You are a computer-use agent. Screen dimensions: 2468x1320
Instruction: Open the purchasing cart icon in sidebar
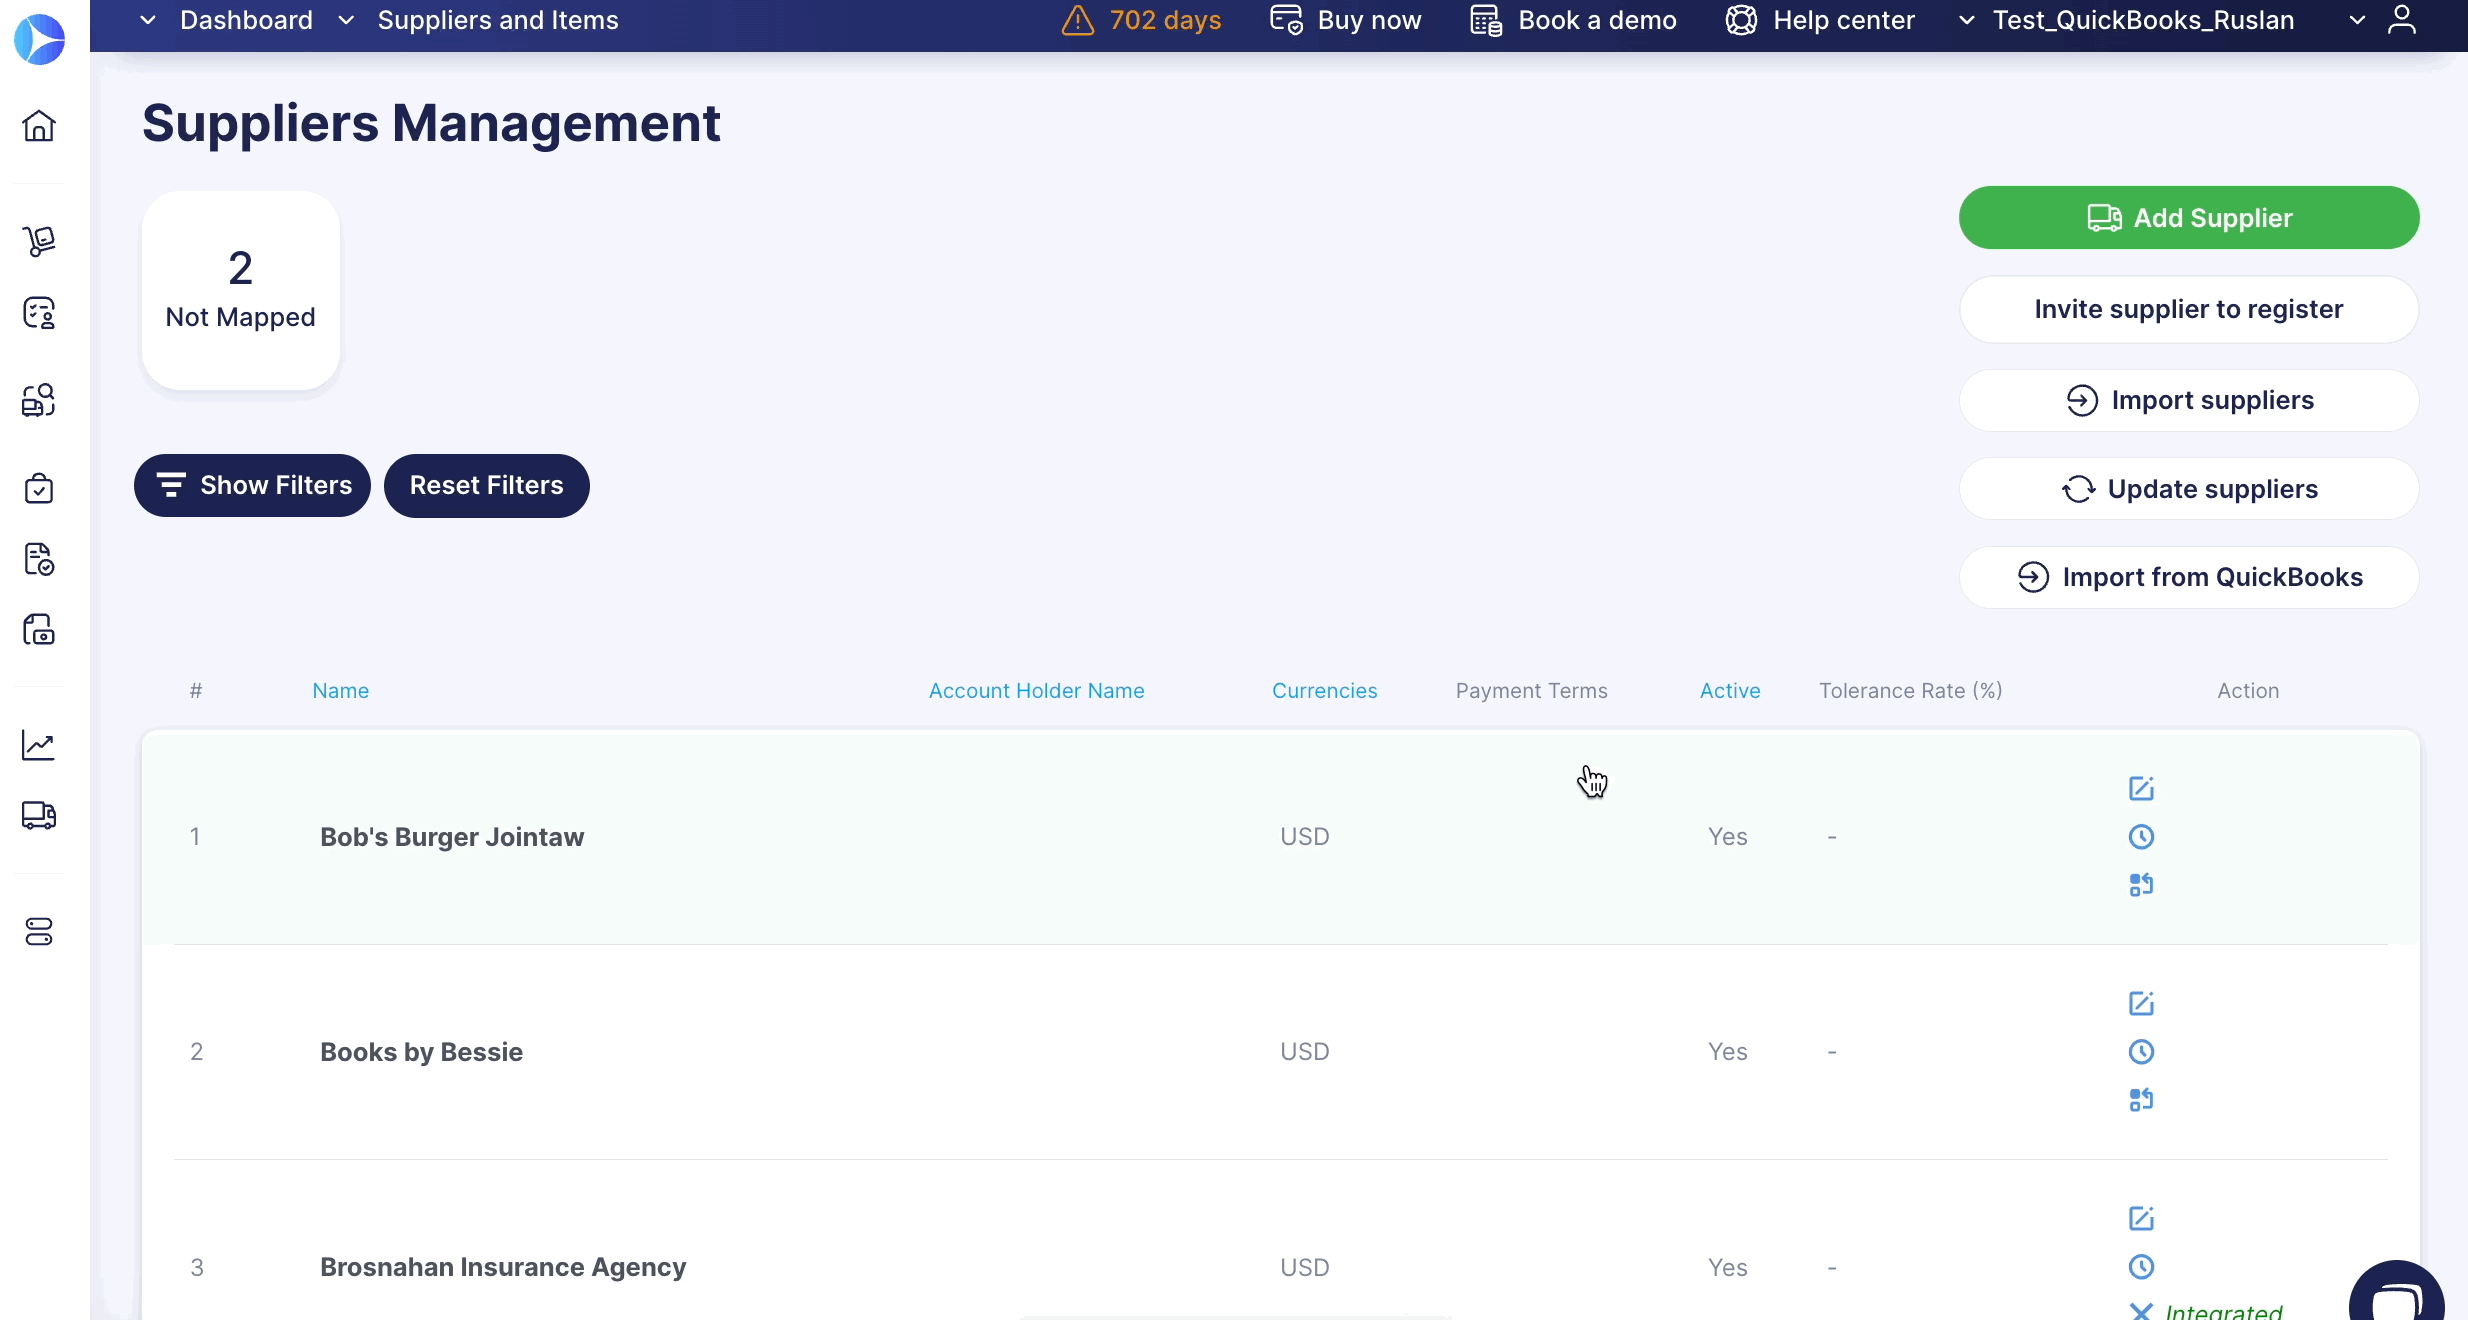[39, 240]
